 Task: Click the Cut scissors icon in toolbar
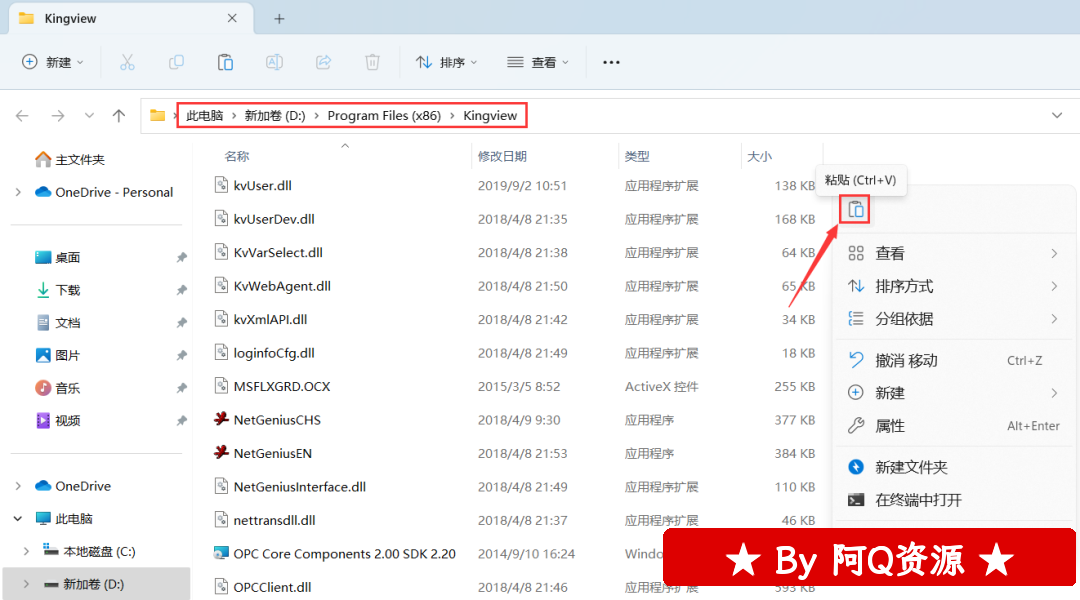tap(127, 63)
